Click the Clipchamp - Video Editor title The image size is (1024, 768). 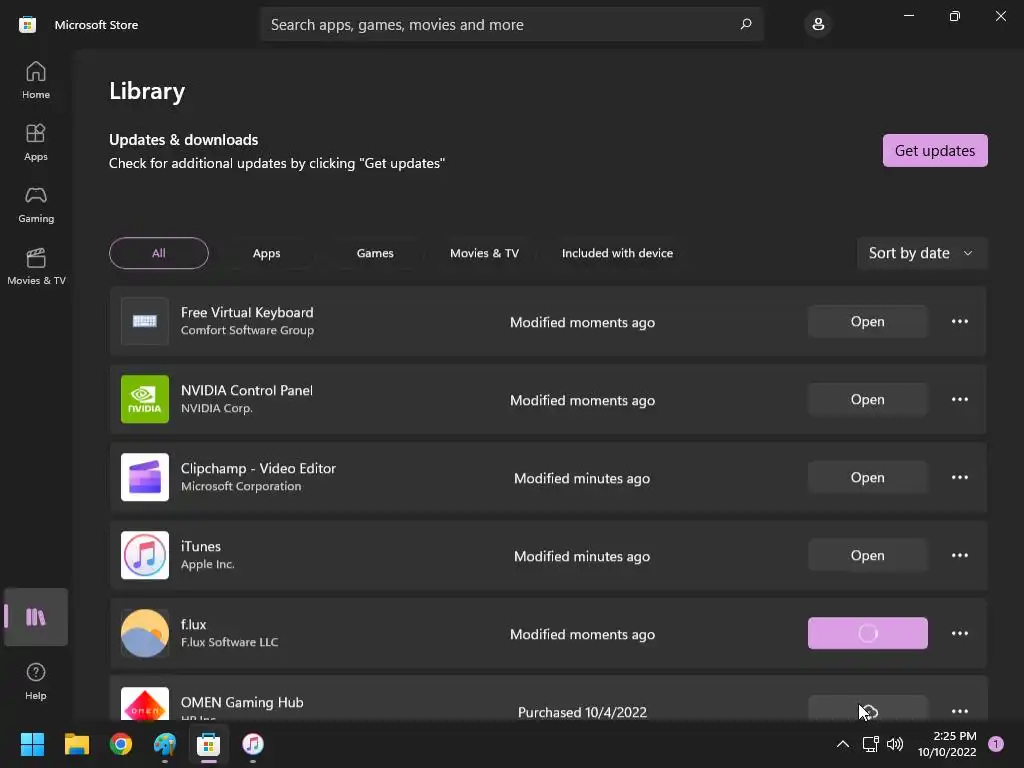coord(258,468)
